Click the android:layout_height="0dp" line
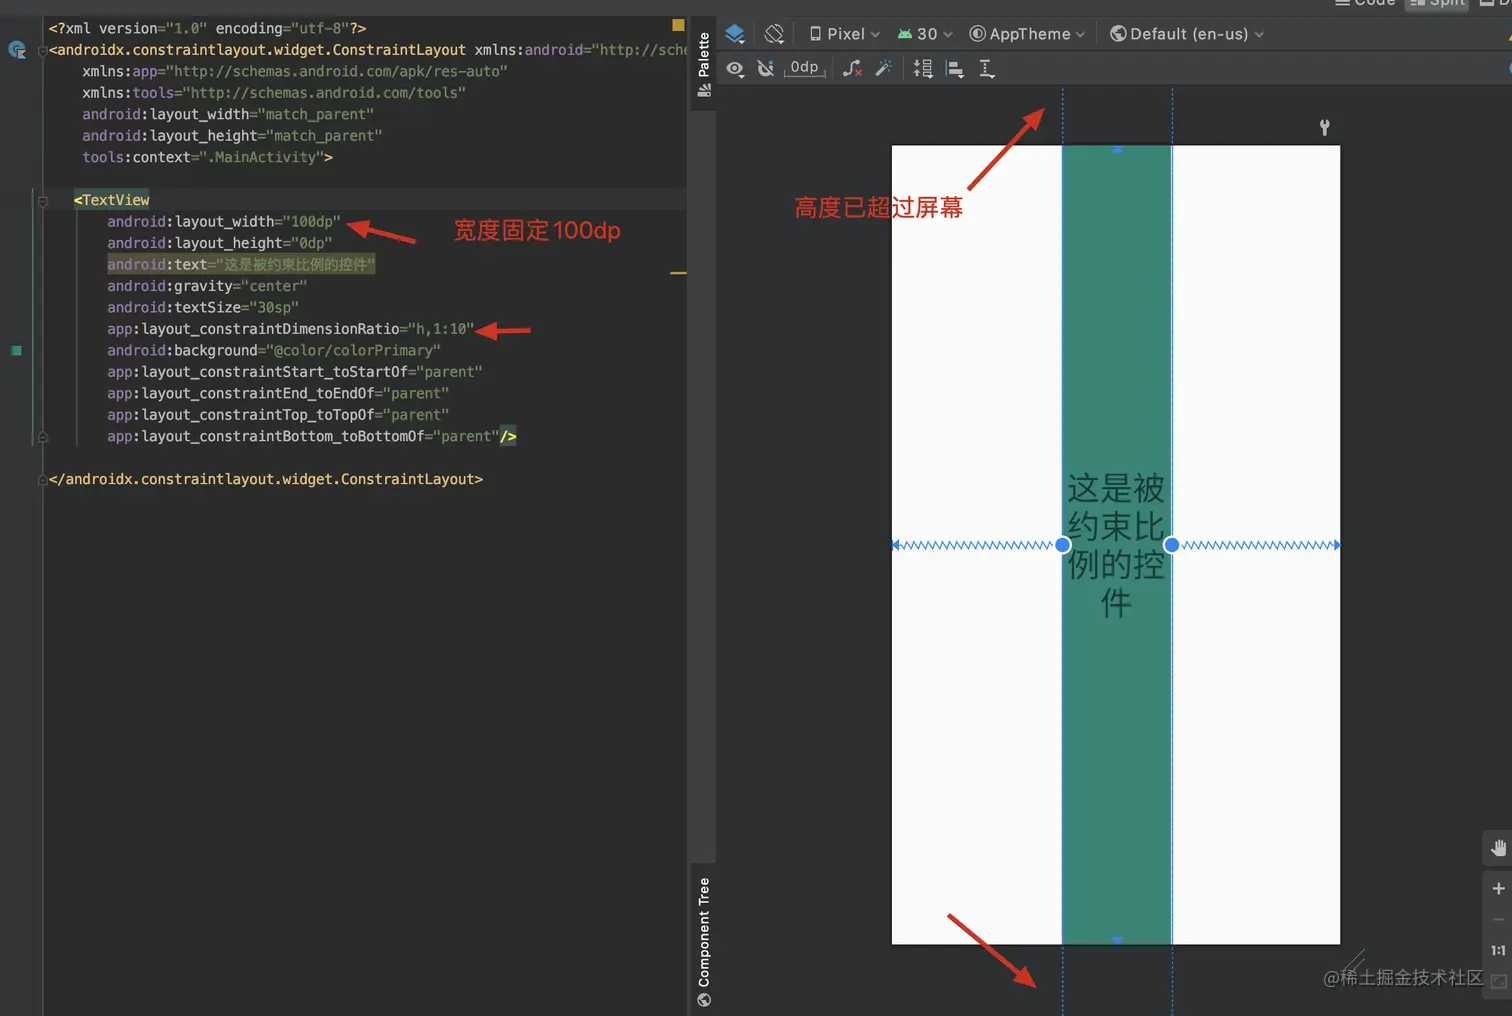 point(219,243)
